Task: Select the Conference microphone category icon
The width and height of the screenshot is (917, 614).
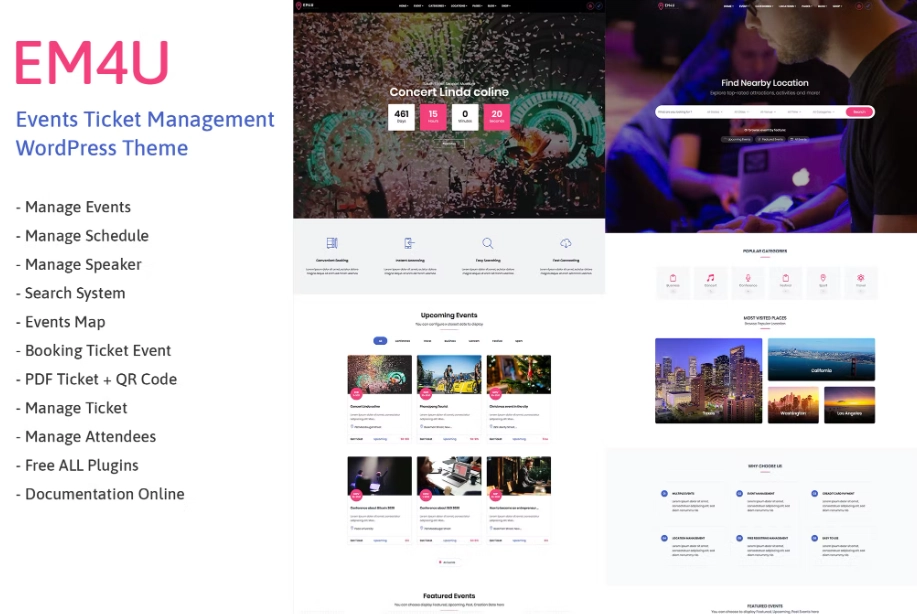Action: click(x=747, y=279)
